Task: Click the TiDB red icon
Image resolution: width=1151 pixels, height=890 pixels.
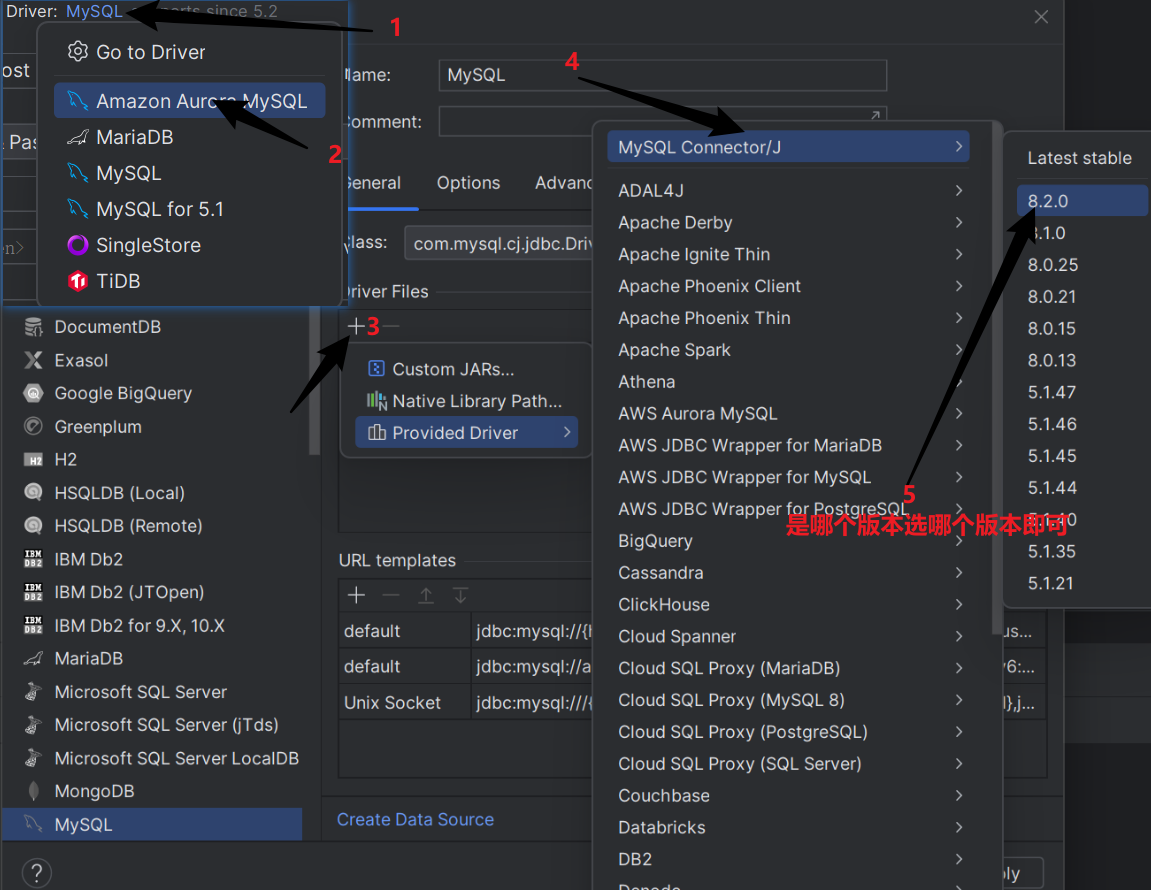Action: click(77, 281)
